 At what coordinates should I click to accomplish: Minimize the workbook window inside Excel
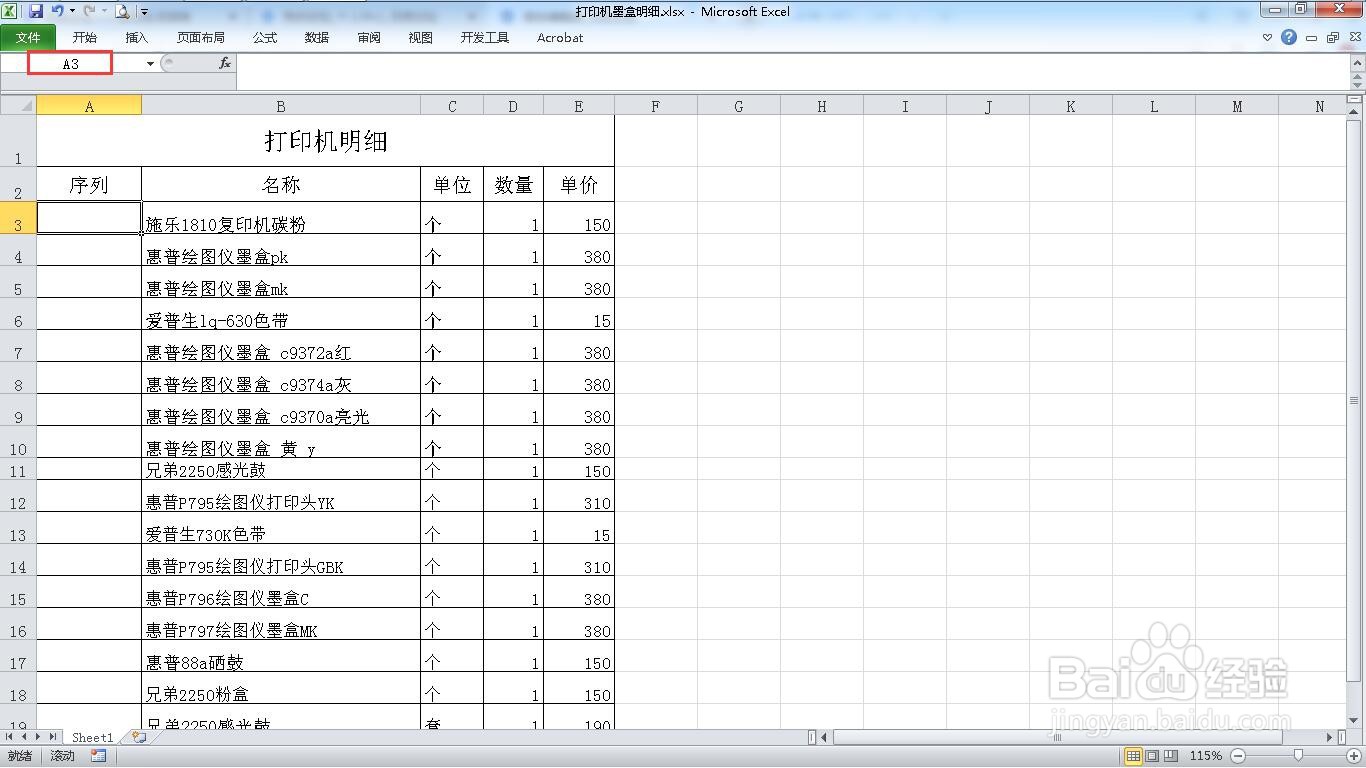pyautogui.click(x=1311, y=38)
